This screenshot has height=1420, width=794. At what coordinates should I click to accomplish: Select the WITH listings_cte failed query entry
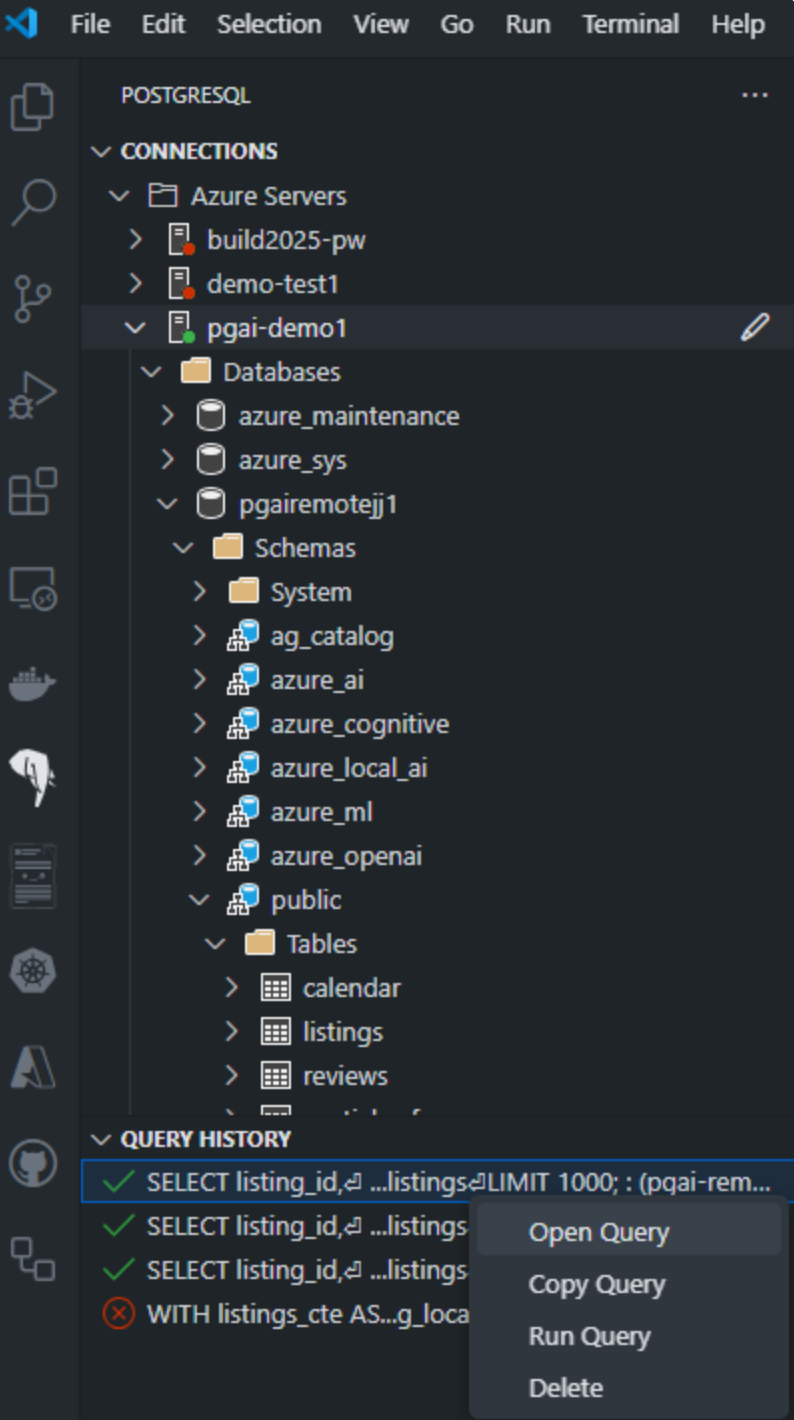coord(276,1314)
